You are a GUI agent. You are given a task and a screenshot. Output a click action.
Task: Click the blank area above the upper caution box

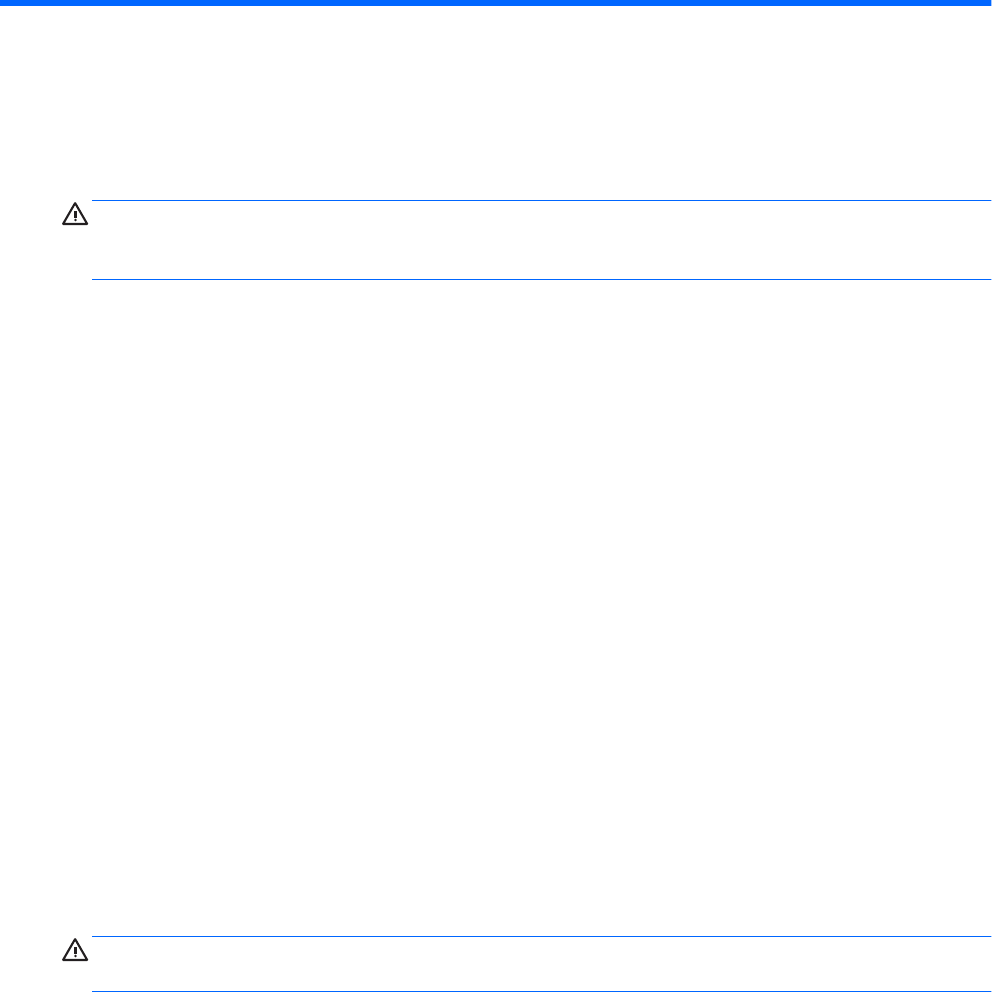(x=496, y=100)
